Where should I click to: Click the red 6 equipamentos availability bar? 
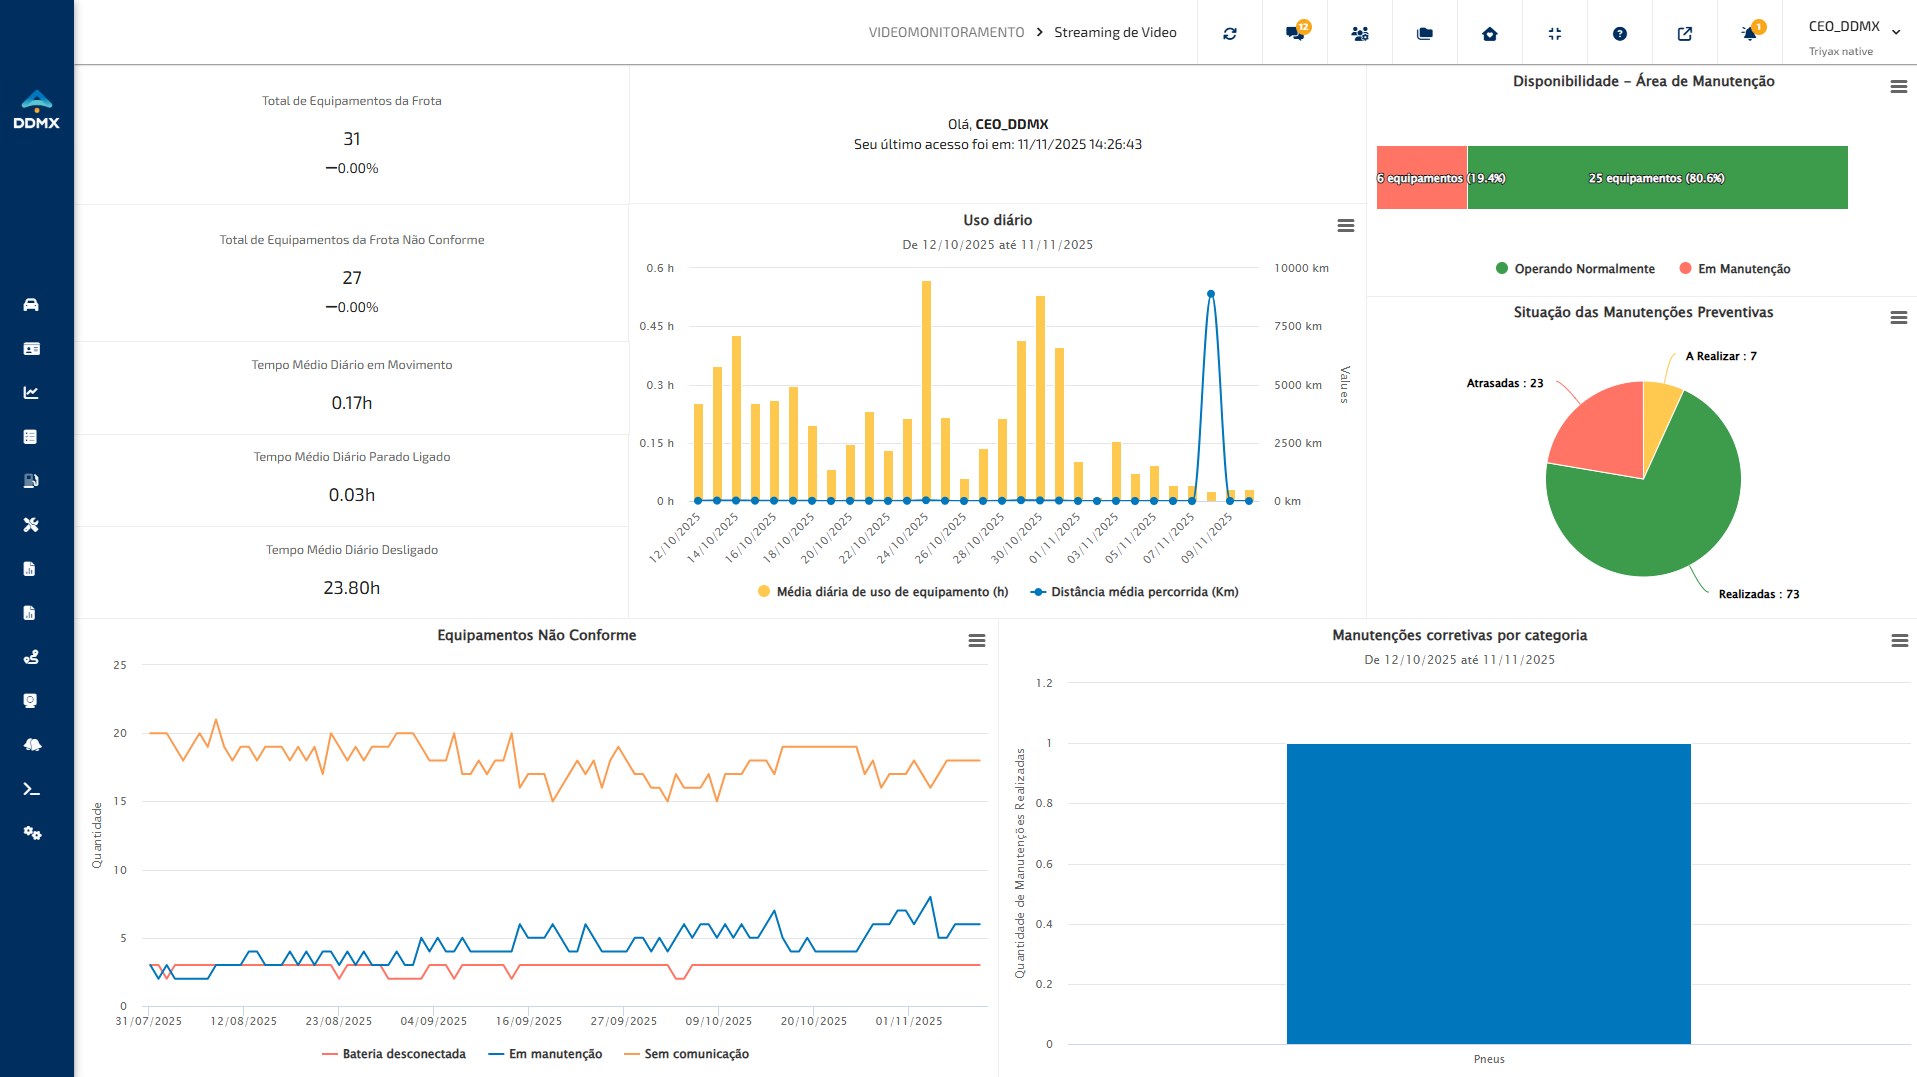1422,178
